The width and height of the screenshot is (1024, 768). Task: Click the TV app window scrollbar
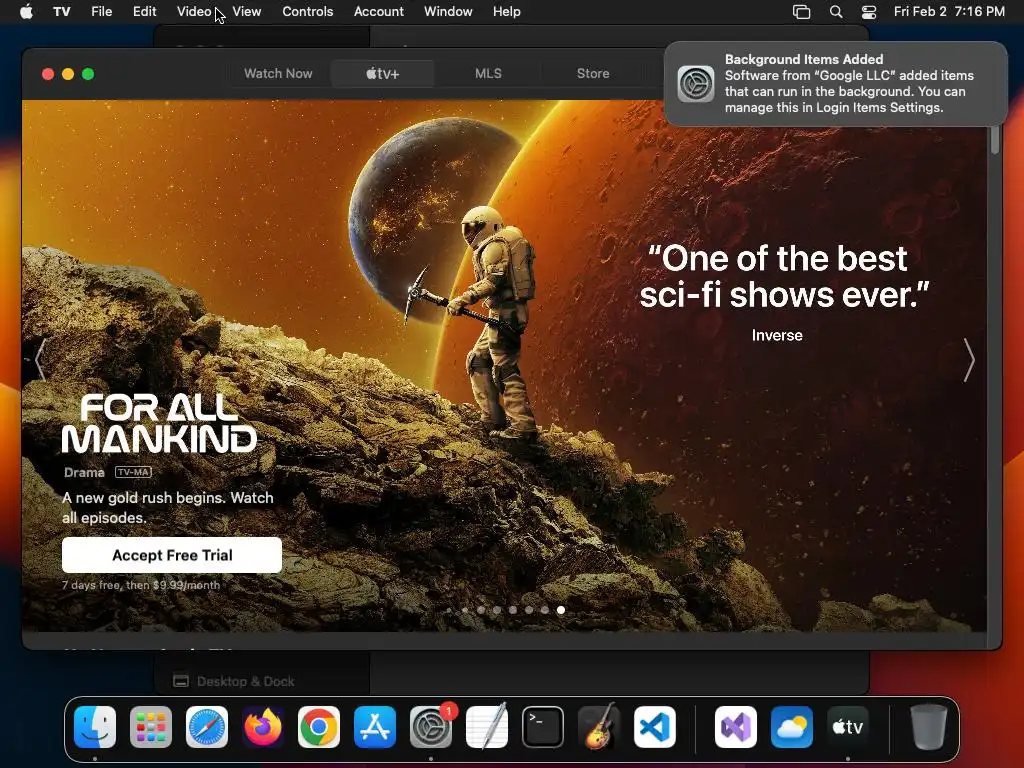[995, 139]
